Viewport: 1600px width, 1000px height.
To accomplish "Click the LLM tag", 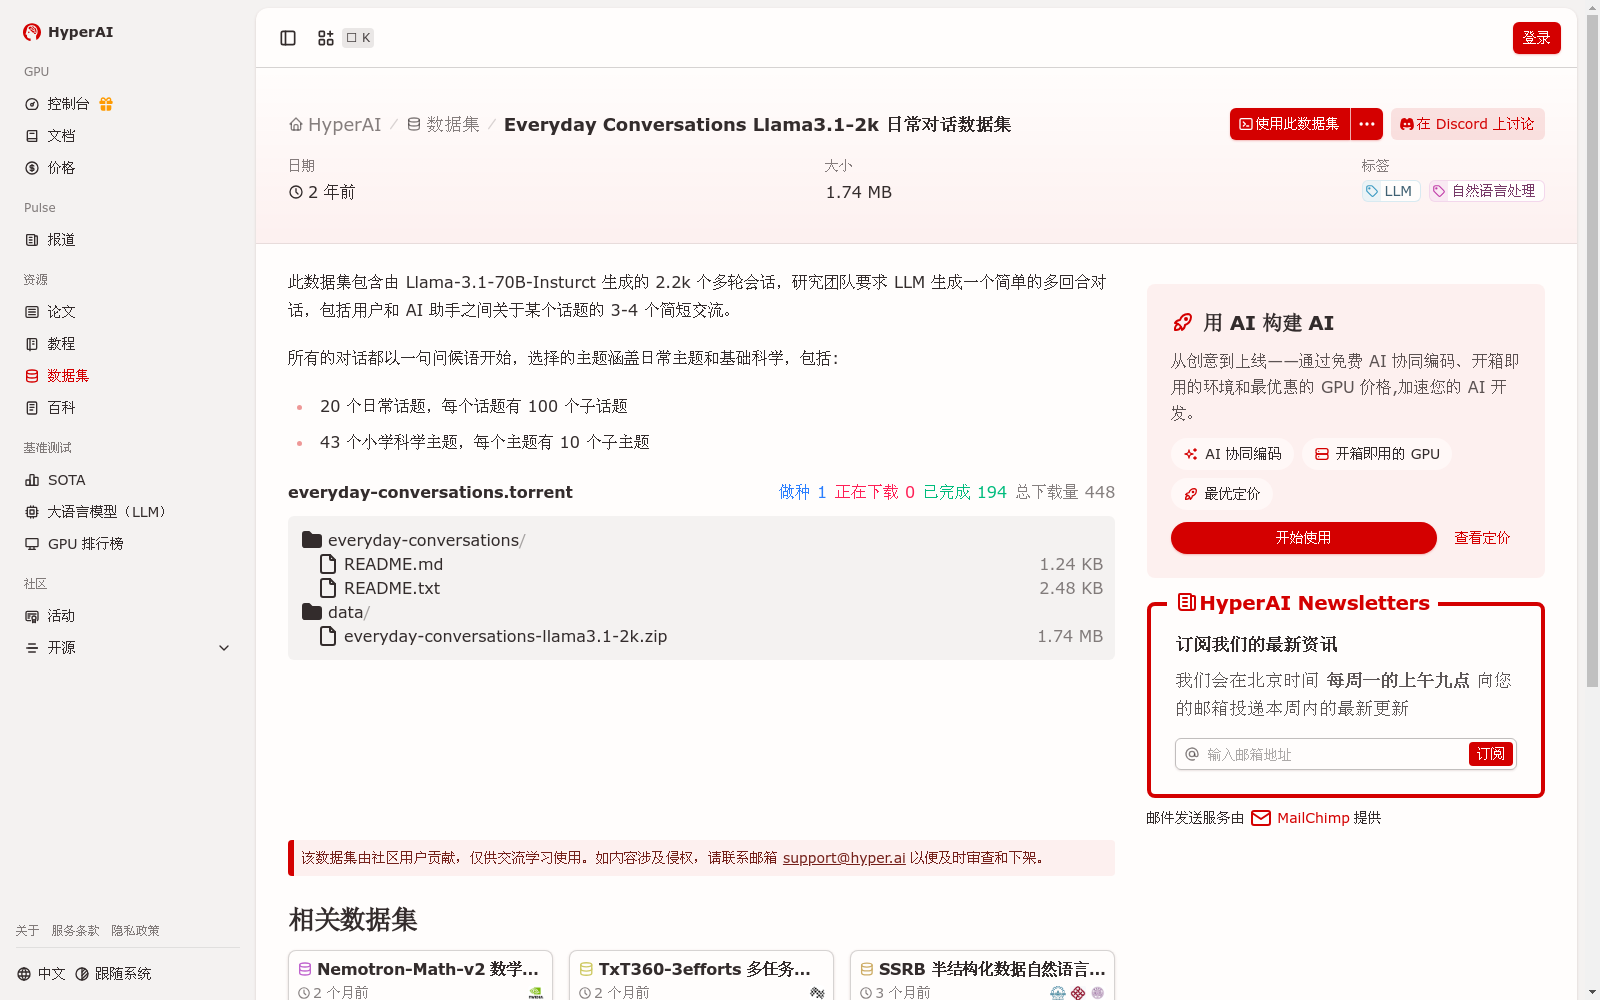I will (1391, 191).
